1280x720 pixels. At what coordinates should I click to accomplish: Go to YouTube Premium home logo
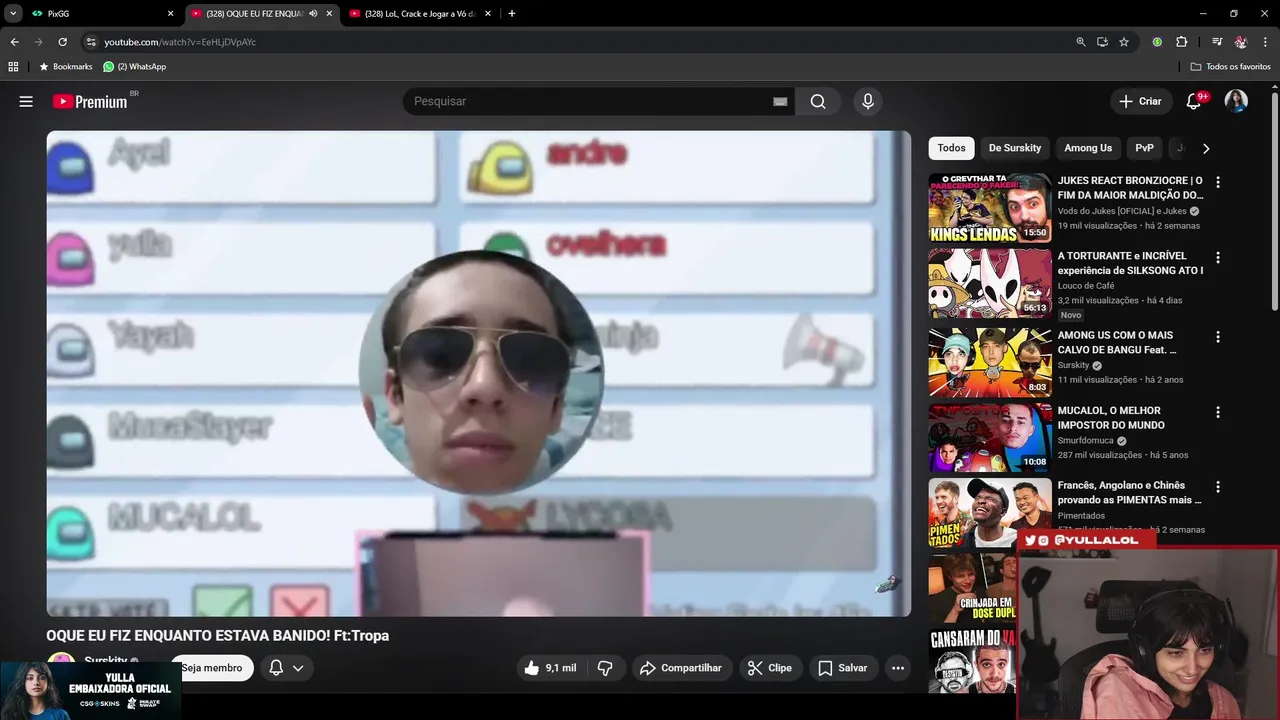92,101
